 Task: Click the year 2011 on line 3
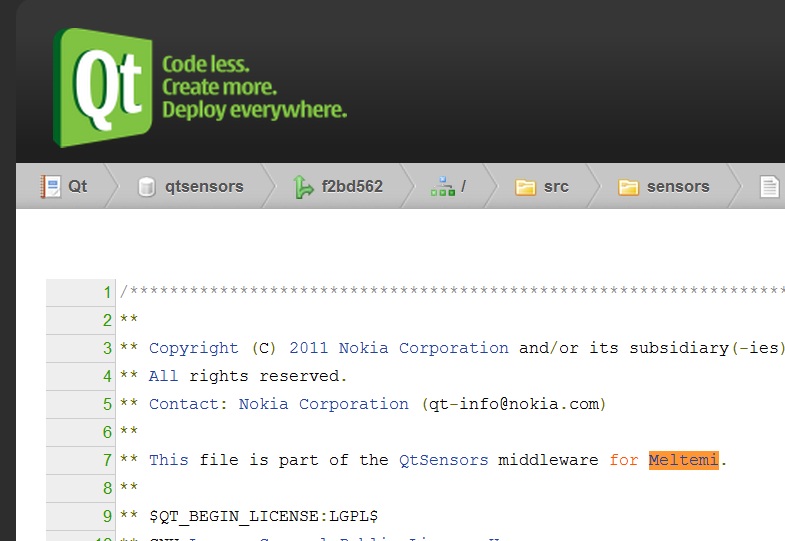click(x=309, y=348)
